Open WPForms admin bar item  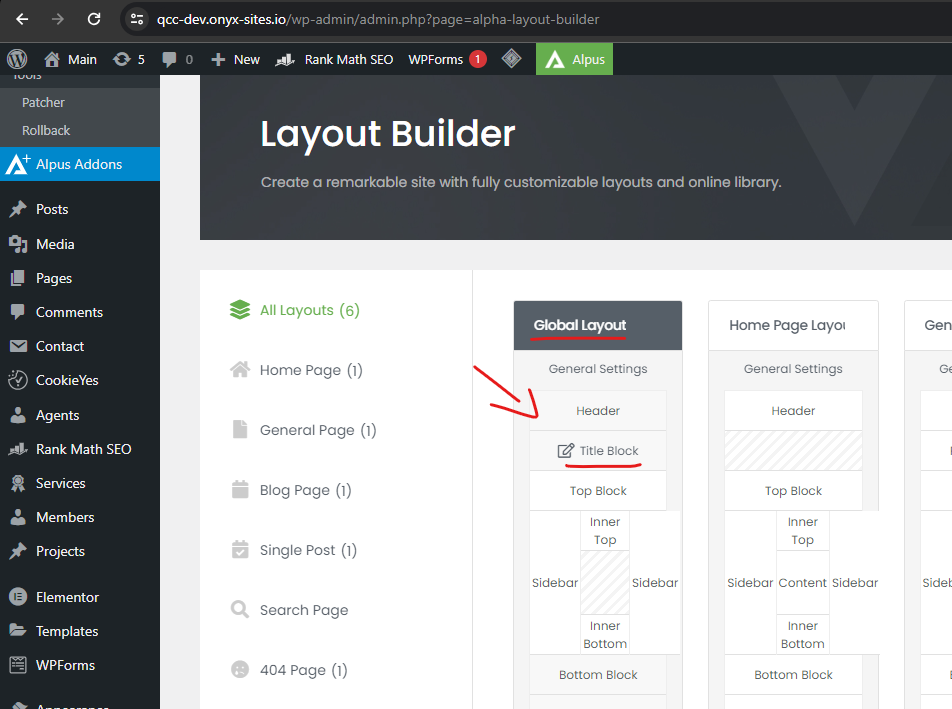447,59
